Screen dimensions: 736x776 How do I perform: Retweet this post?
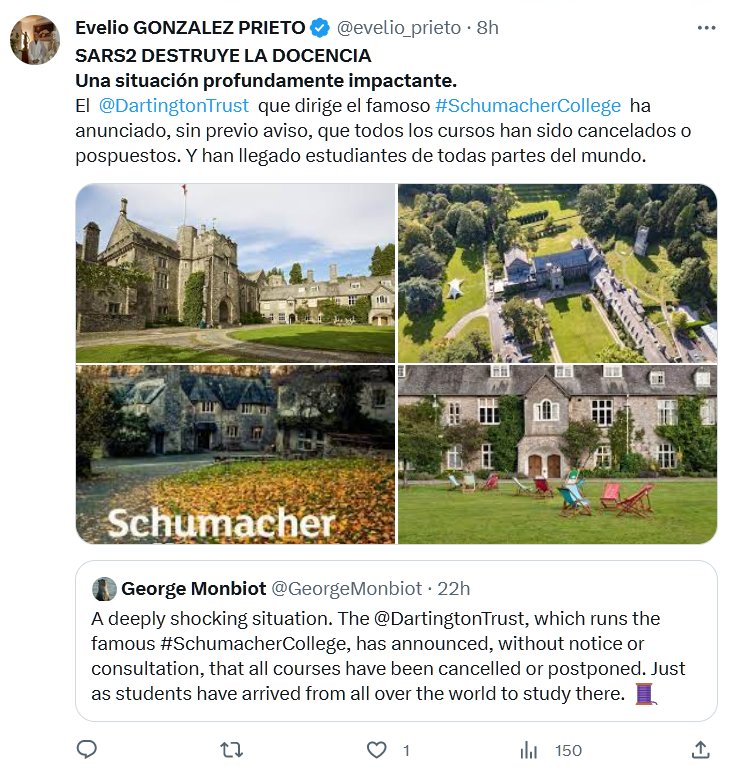(x=232, y=749)
